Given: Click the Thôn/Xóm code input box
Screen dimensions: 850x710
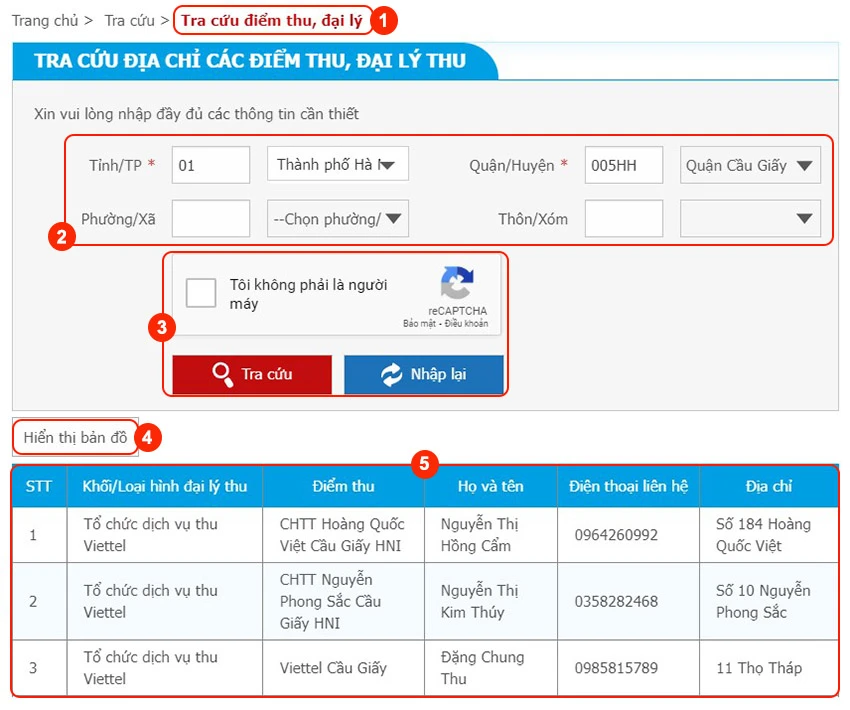Looking at the screenshot, I should [623, 218].
